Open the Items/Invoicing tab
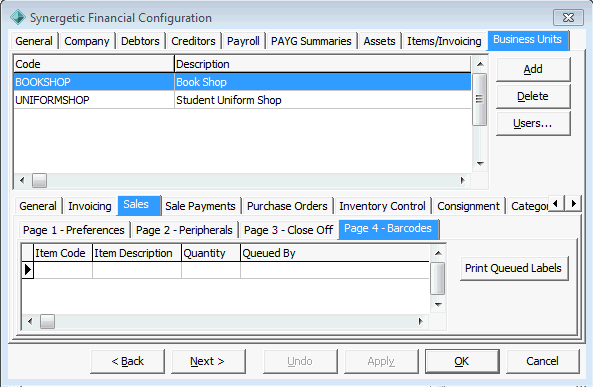Image resolution: width=593 pixels, height=387 pixels. 444,41
